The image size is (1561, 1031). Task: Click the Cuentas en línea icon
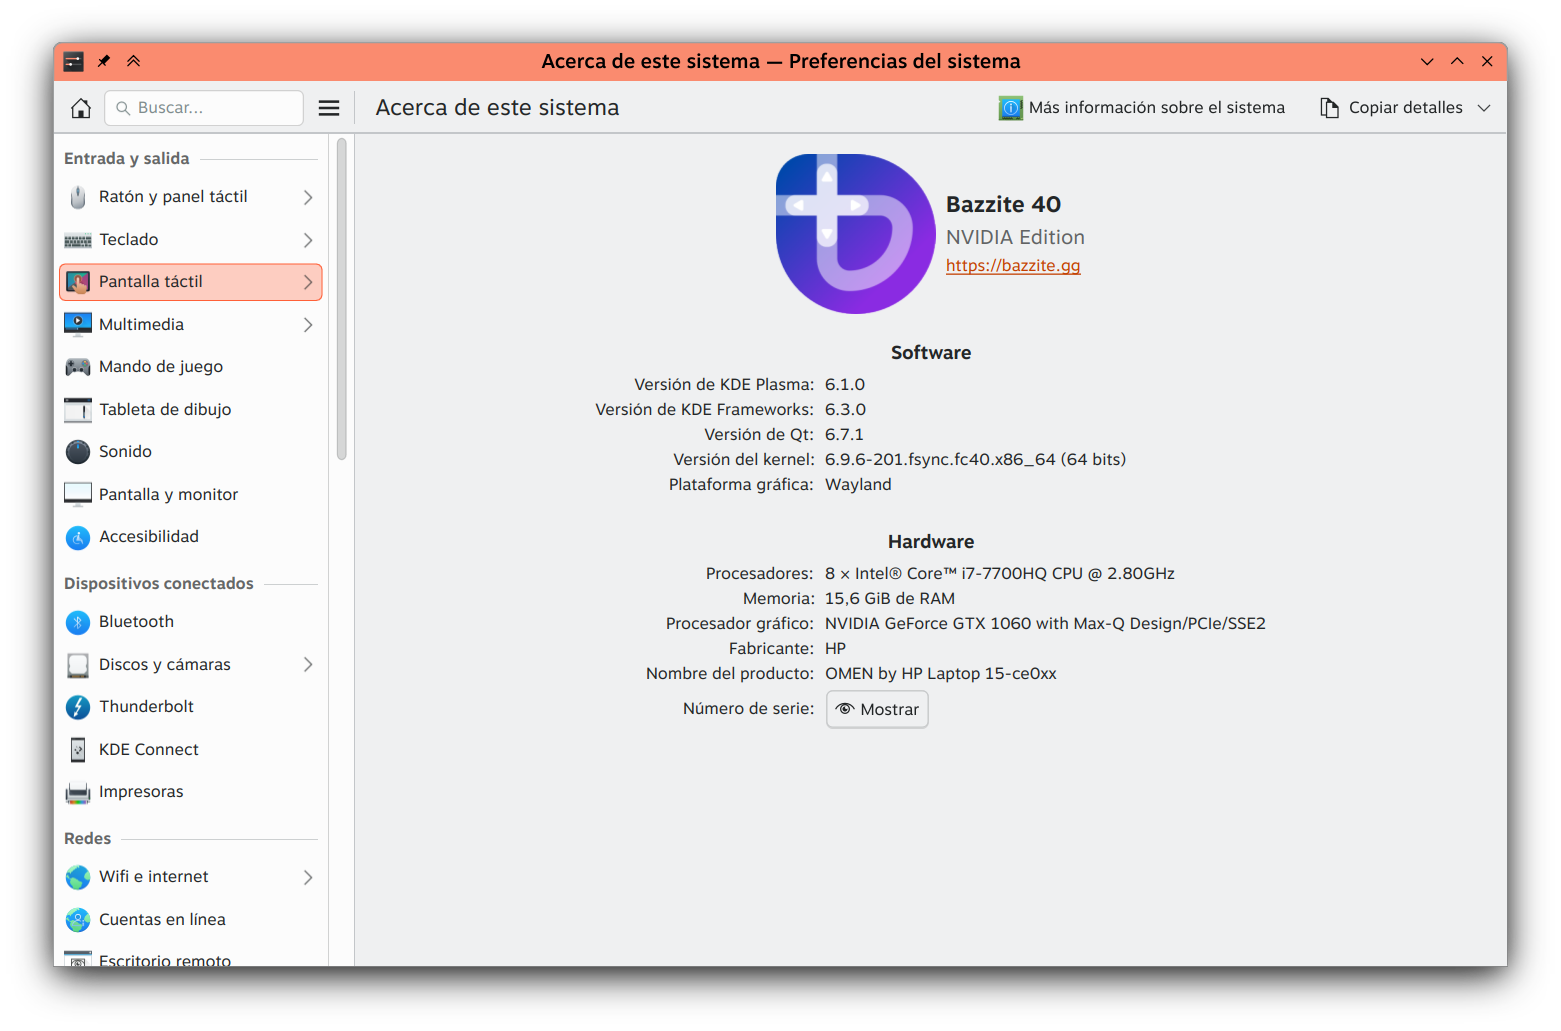tap(78, 920)
